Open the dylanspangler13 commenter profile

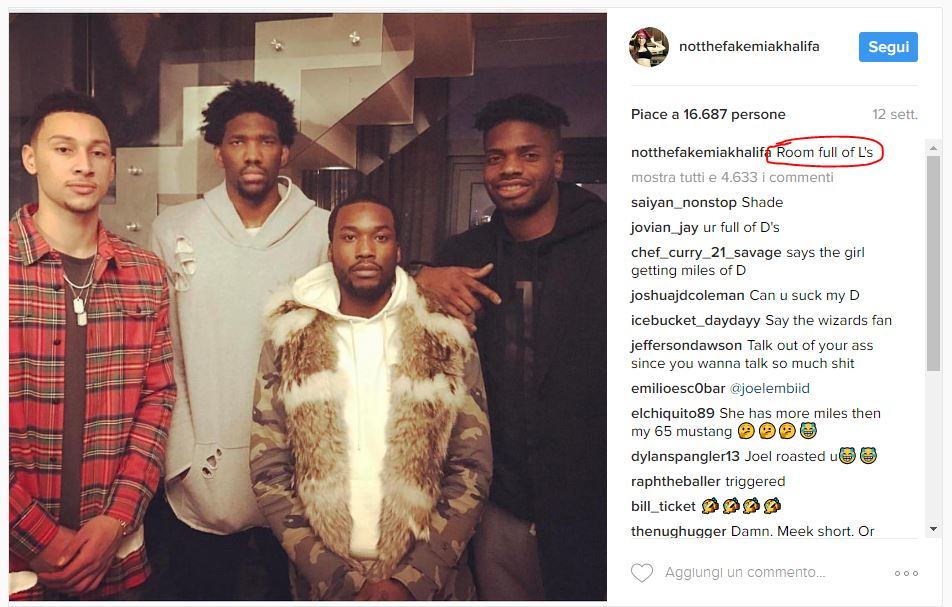pos(685,456)
